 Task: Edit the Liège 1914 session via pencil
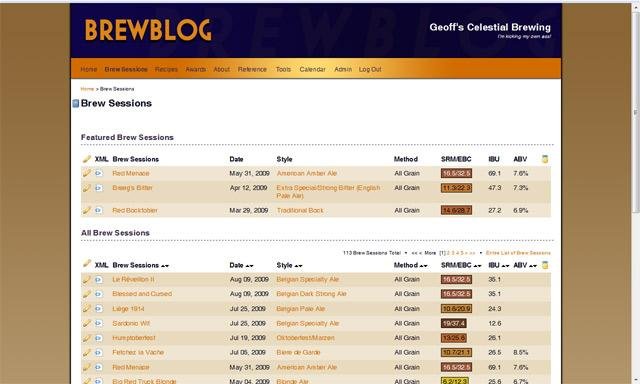pos(87,309)
